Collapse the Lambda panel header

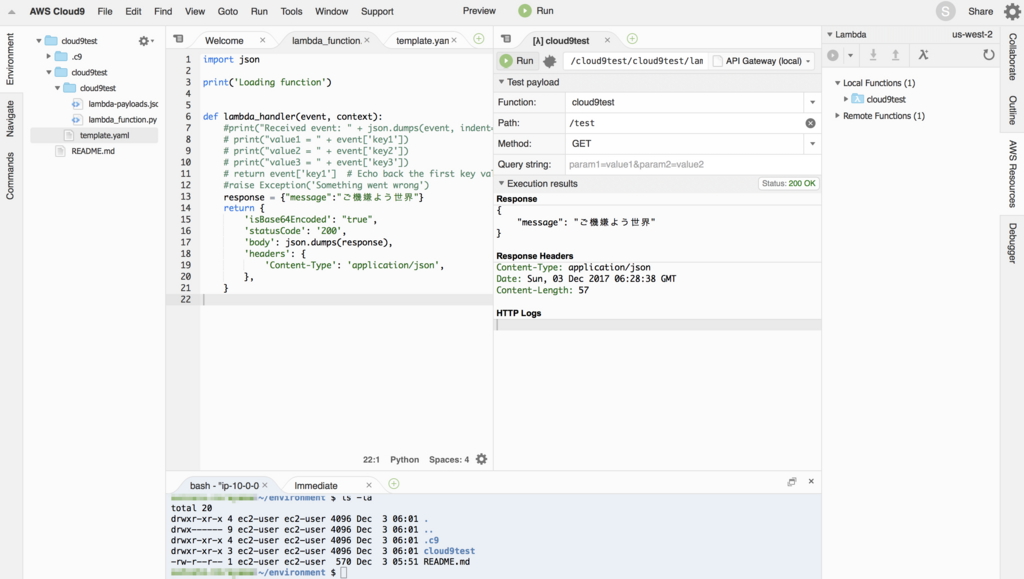click(x=830, y=35)
